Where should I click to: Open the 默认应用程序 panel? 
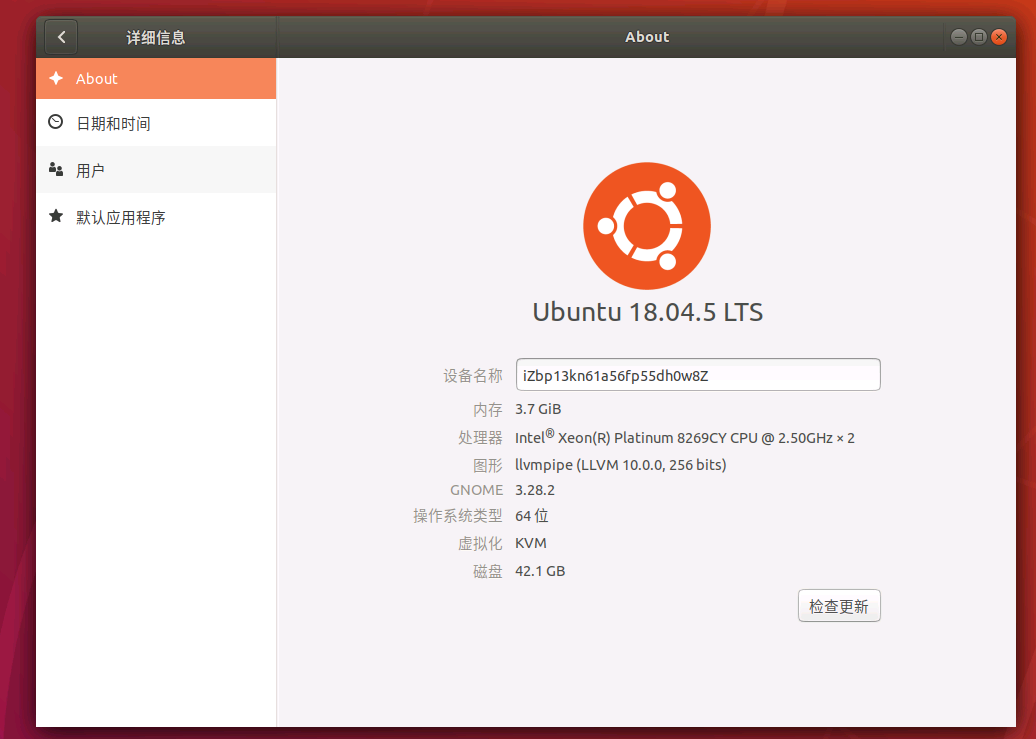click(x=156, y=217)
